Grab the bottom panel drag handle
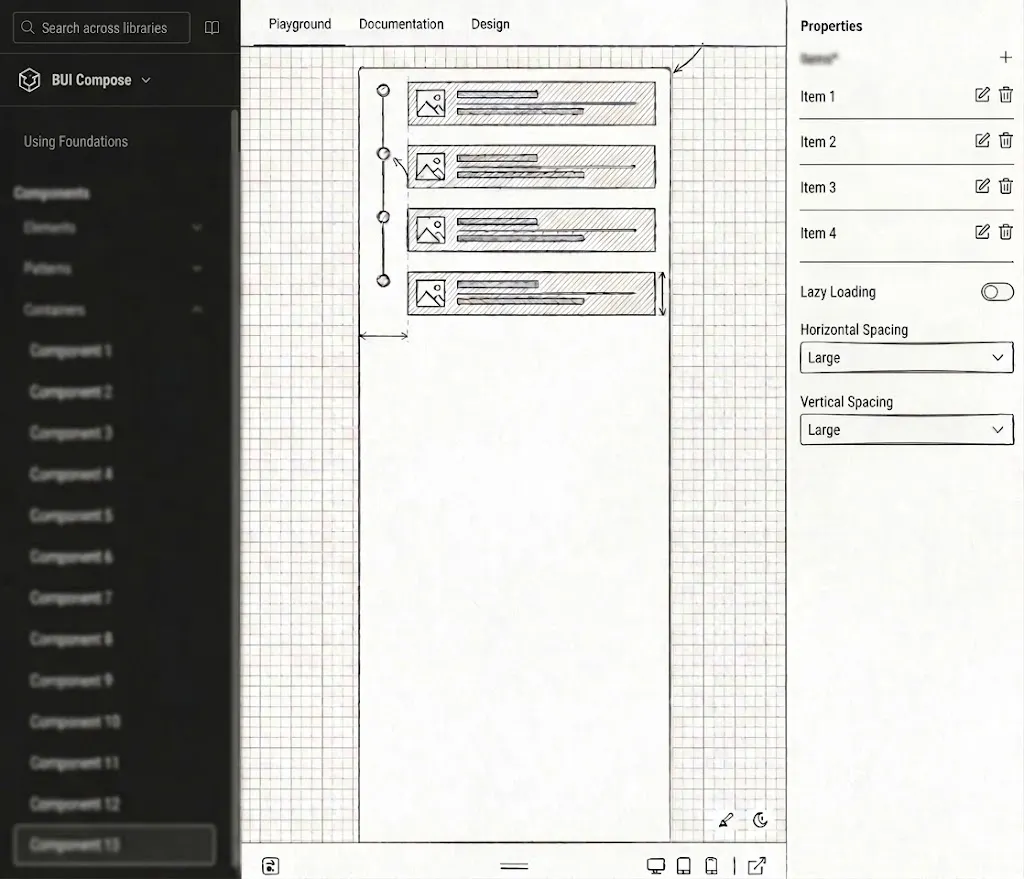The image size is (1024, 879). [514, 867]
